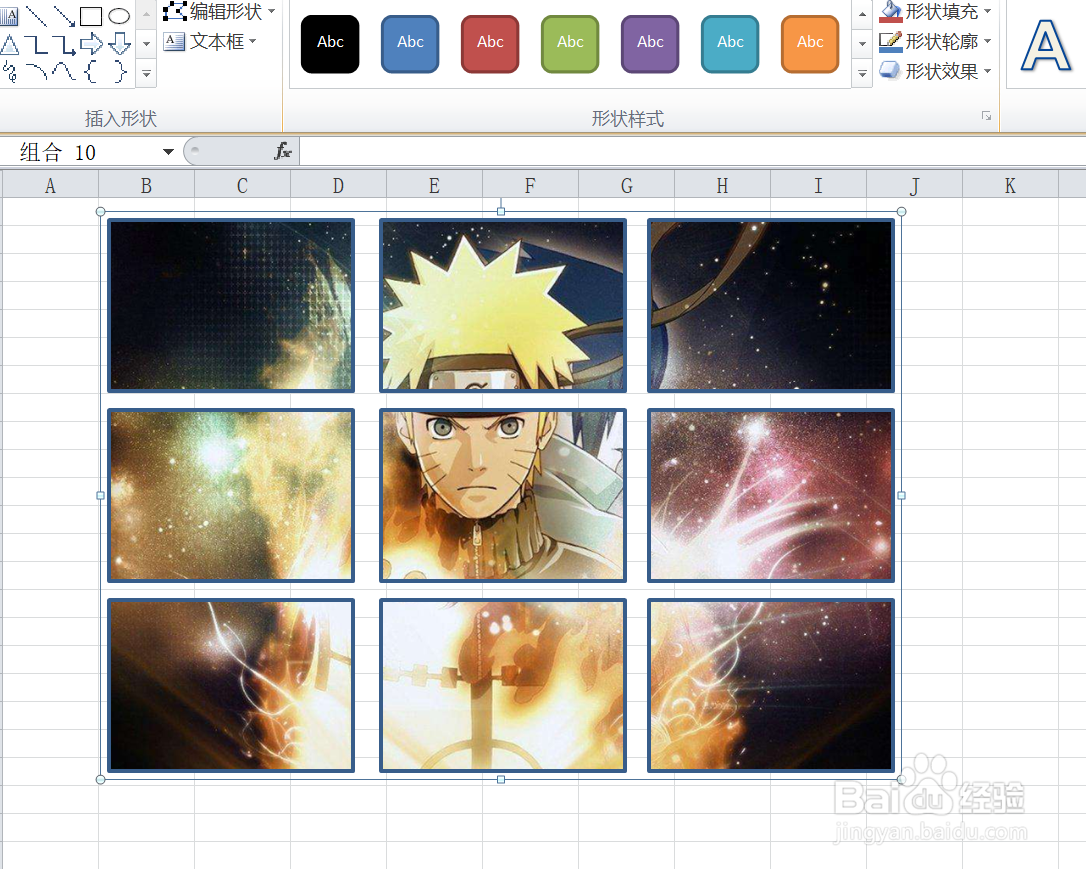Viewport: 1086px width, 869px height.
Task: Click the 文本框 text box icon
Action: 175,42
